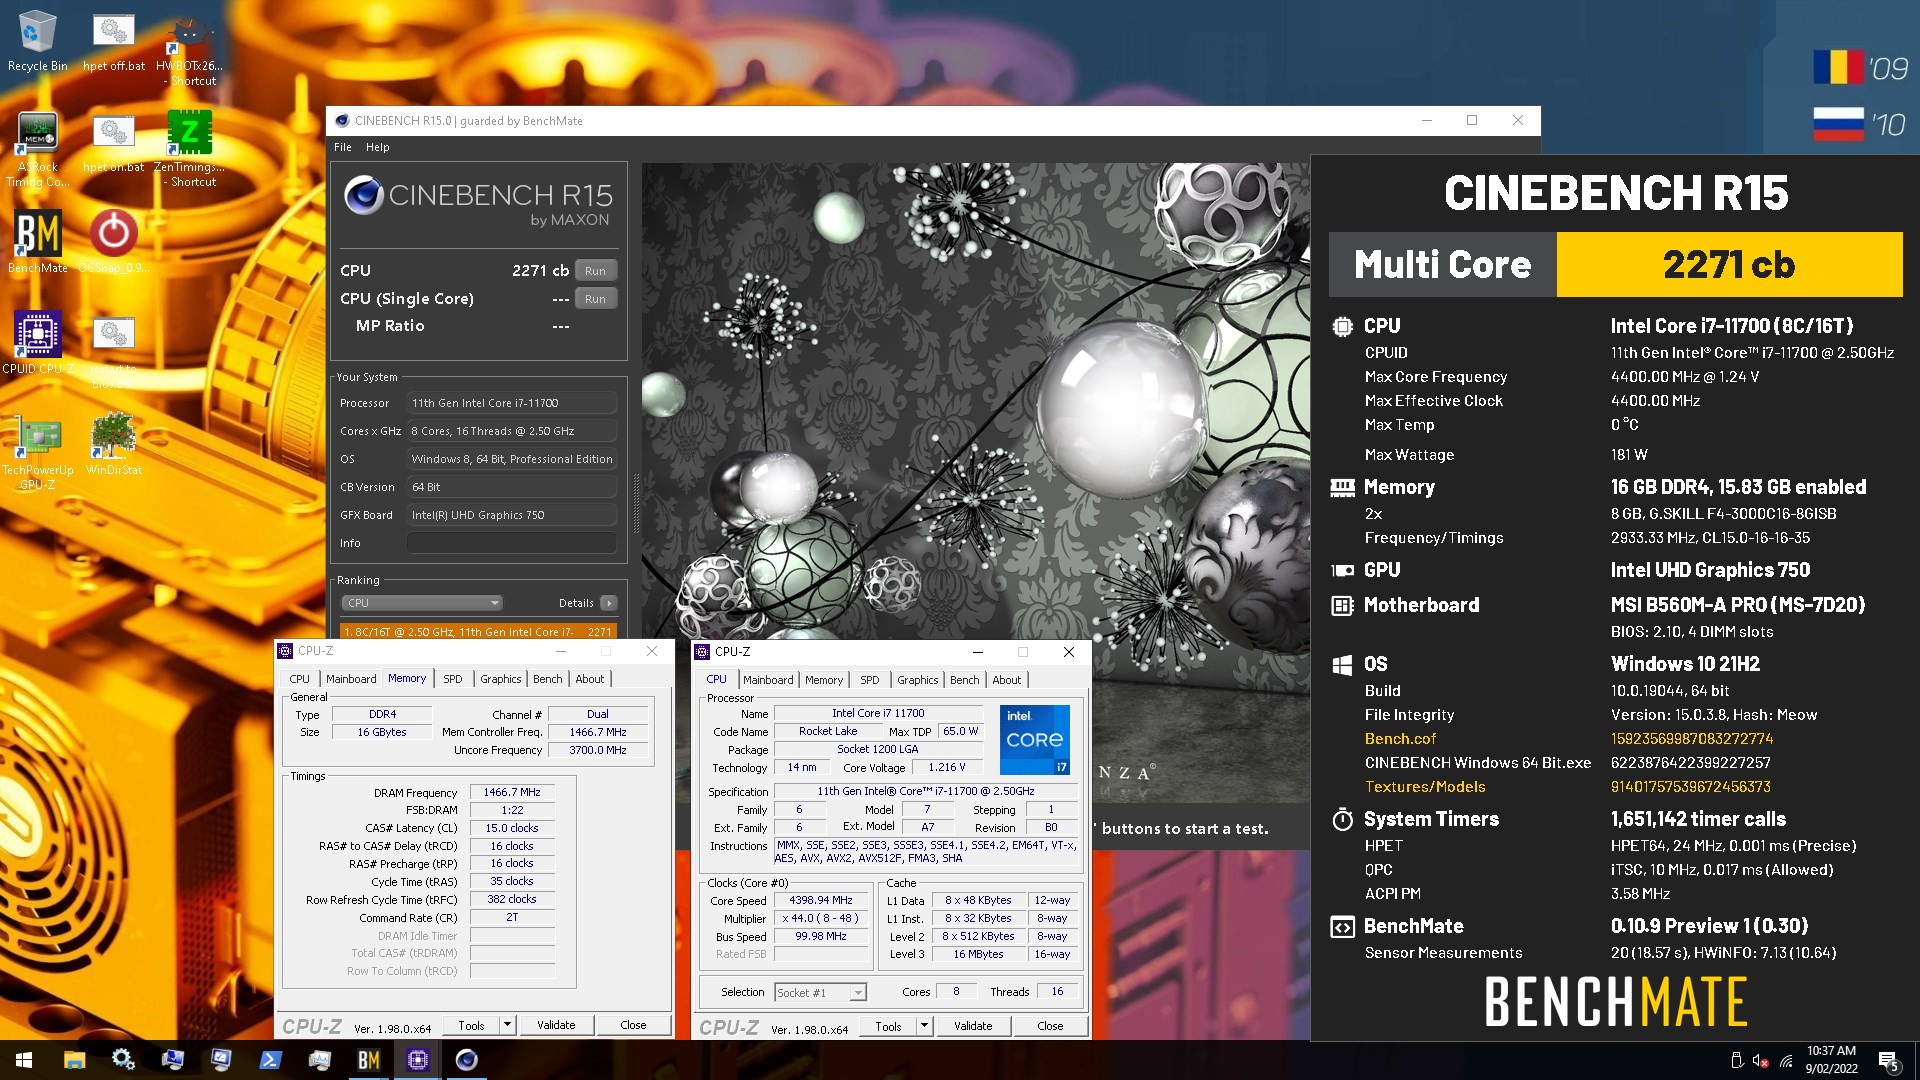1920x1080 pixels.
Task: Click Close button in Memory CPU-Z window
Action: [633, 1025]
